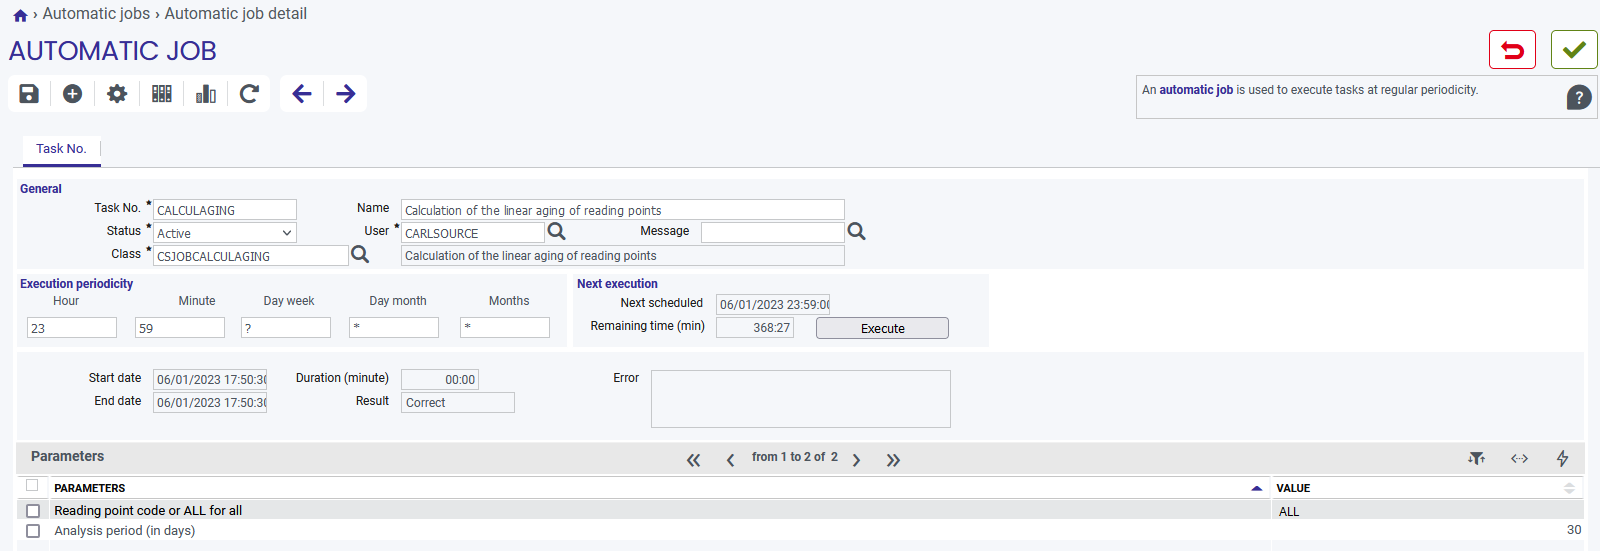Click the automatic job help link

click(x=1196, y=90)
